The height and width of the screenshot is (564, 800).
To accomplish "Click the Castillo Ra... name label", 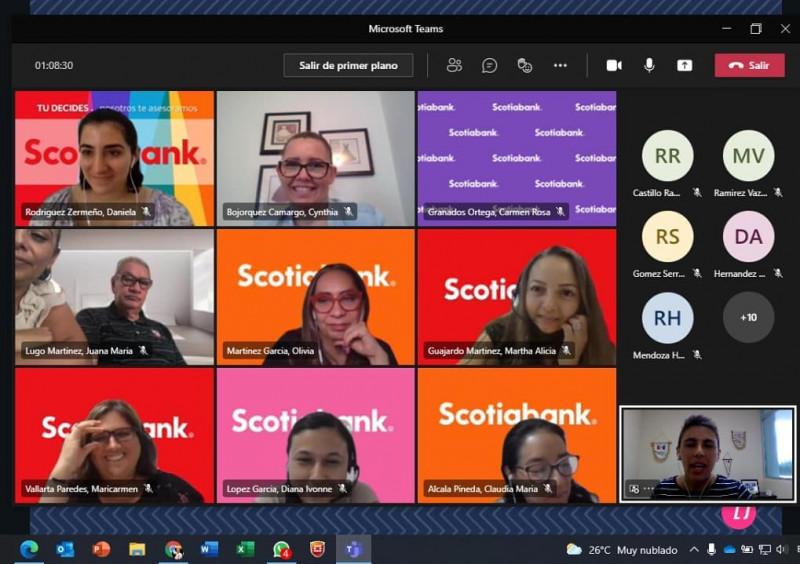I will tap(656, 192).
